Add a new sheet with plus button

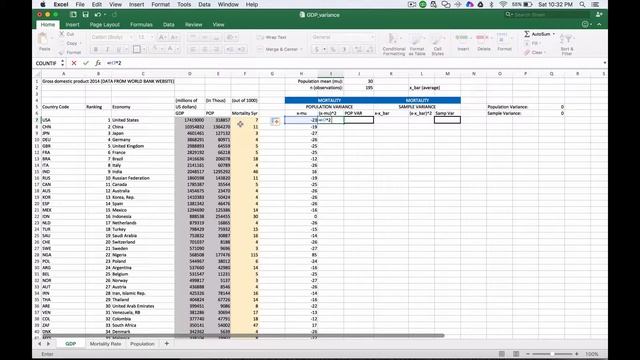(167, 344)
